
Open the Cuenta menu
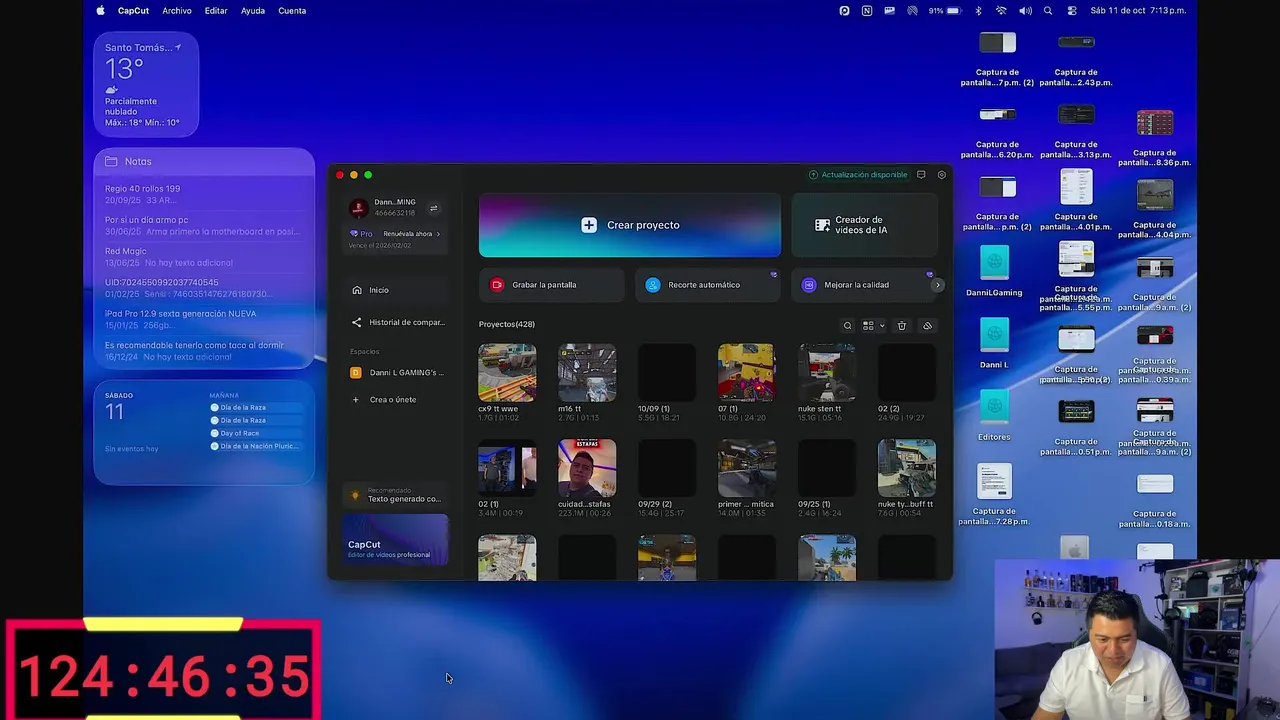click(x=292, y=11)
